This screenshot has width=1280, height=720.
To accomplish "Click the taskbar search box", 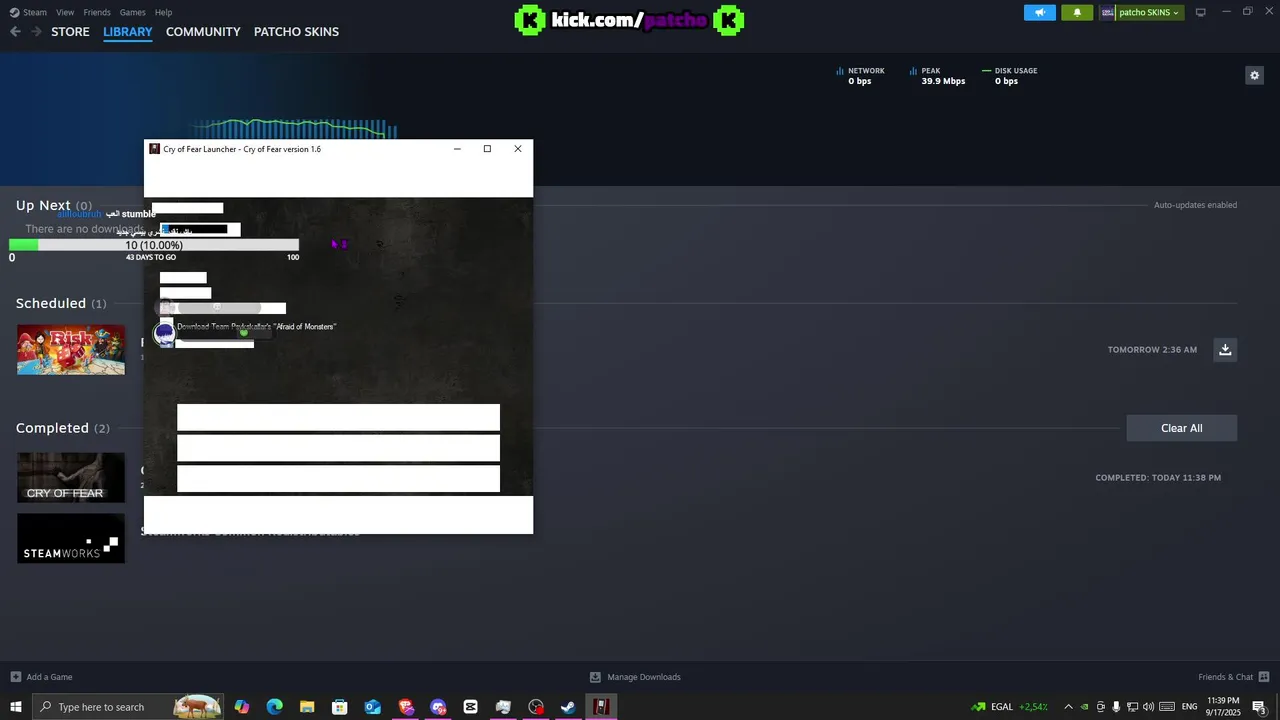I will (129, 707).
